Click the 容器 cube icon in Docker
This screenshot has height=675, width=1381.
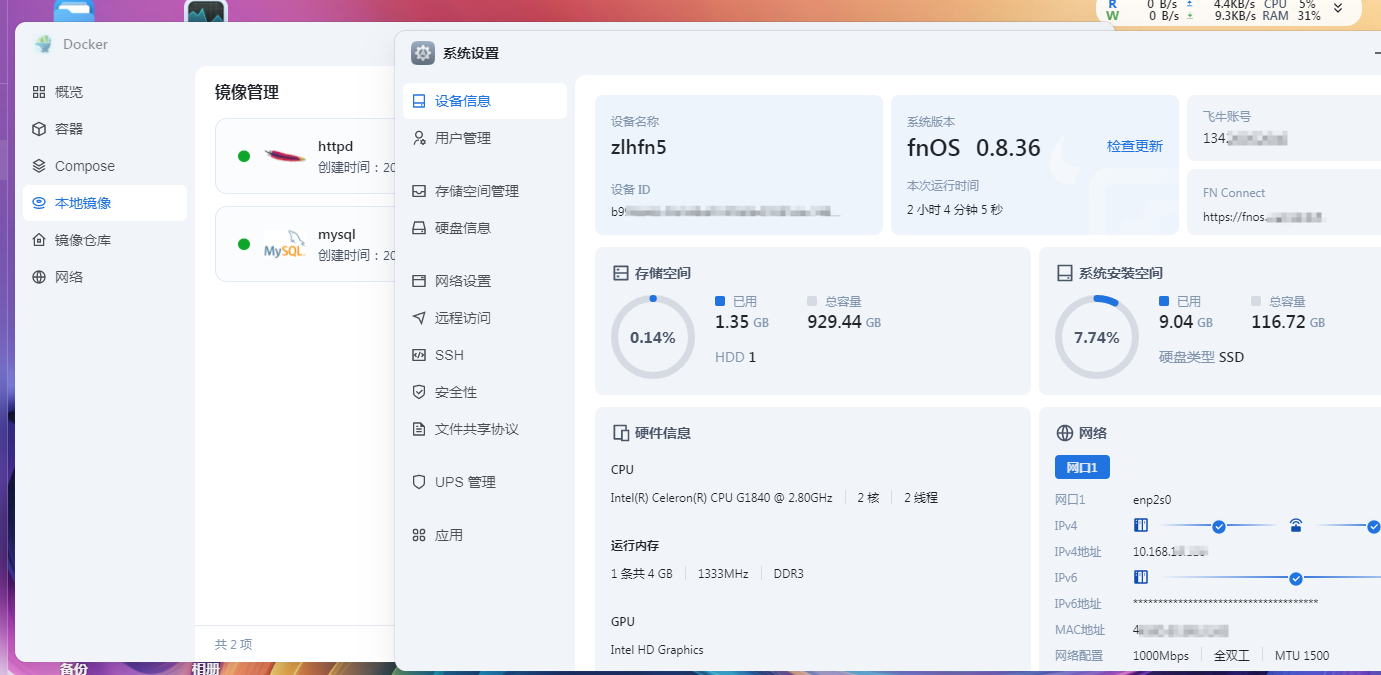[39, 129]
